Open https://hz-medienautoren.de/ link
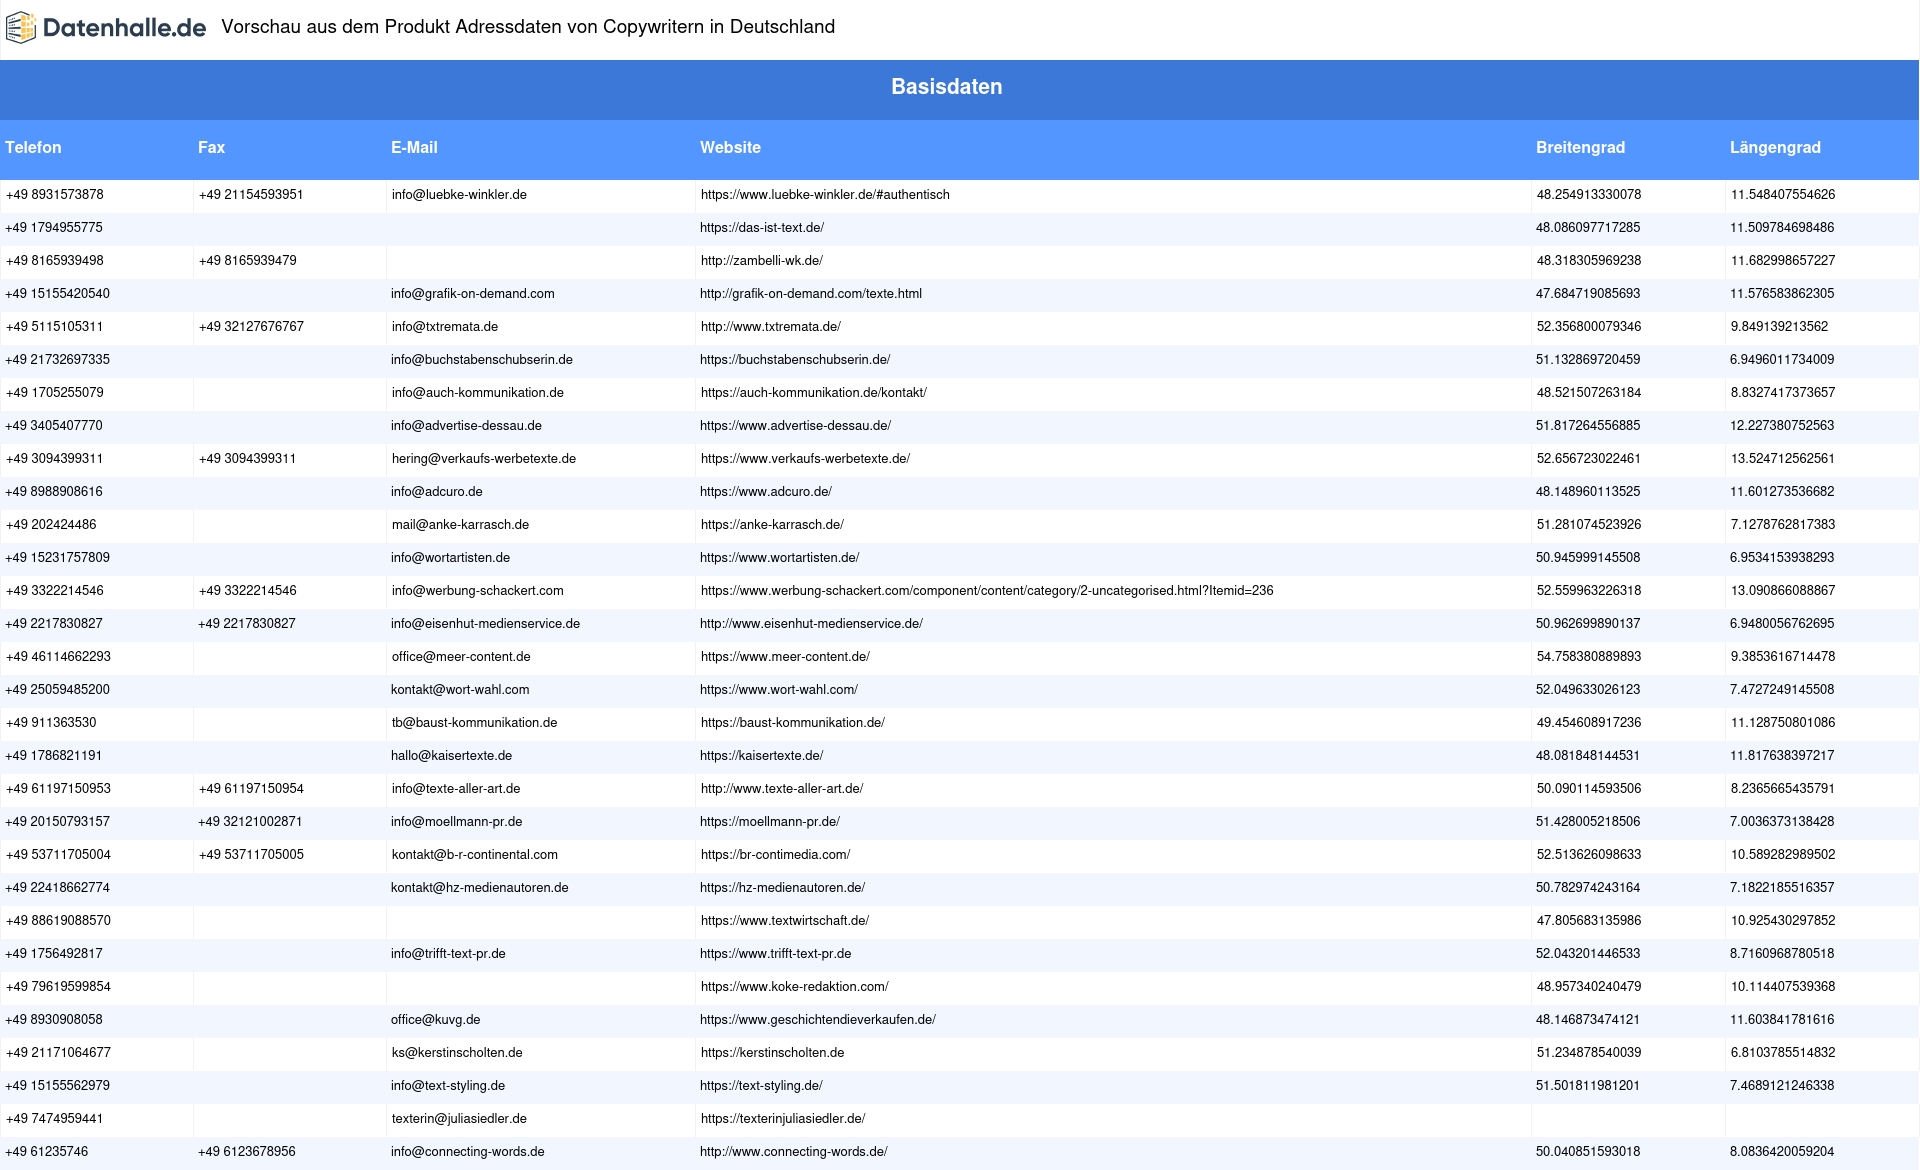 pos(782,888)
